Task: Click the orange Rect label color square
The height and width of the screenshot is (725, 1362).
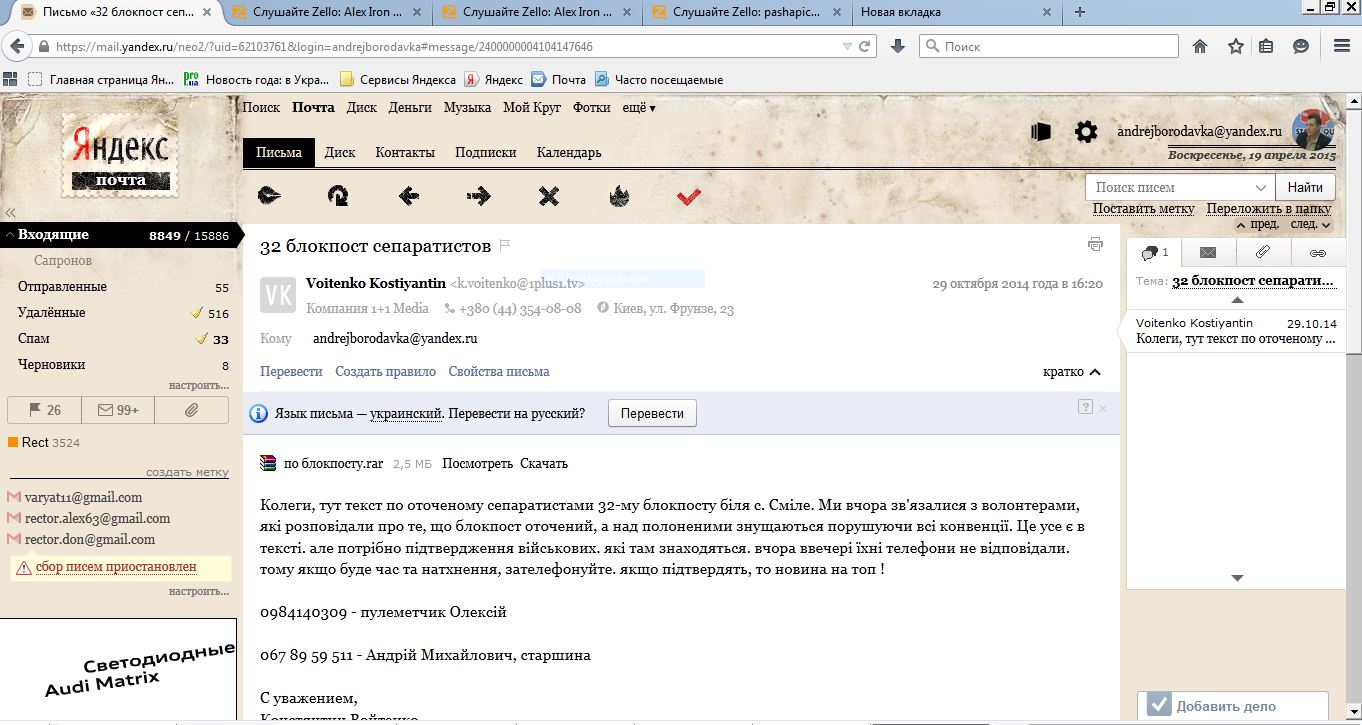Action: (x=13, y=442)
